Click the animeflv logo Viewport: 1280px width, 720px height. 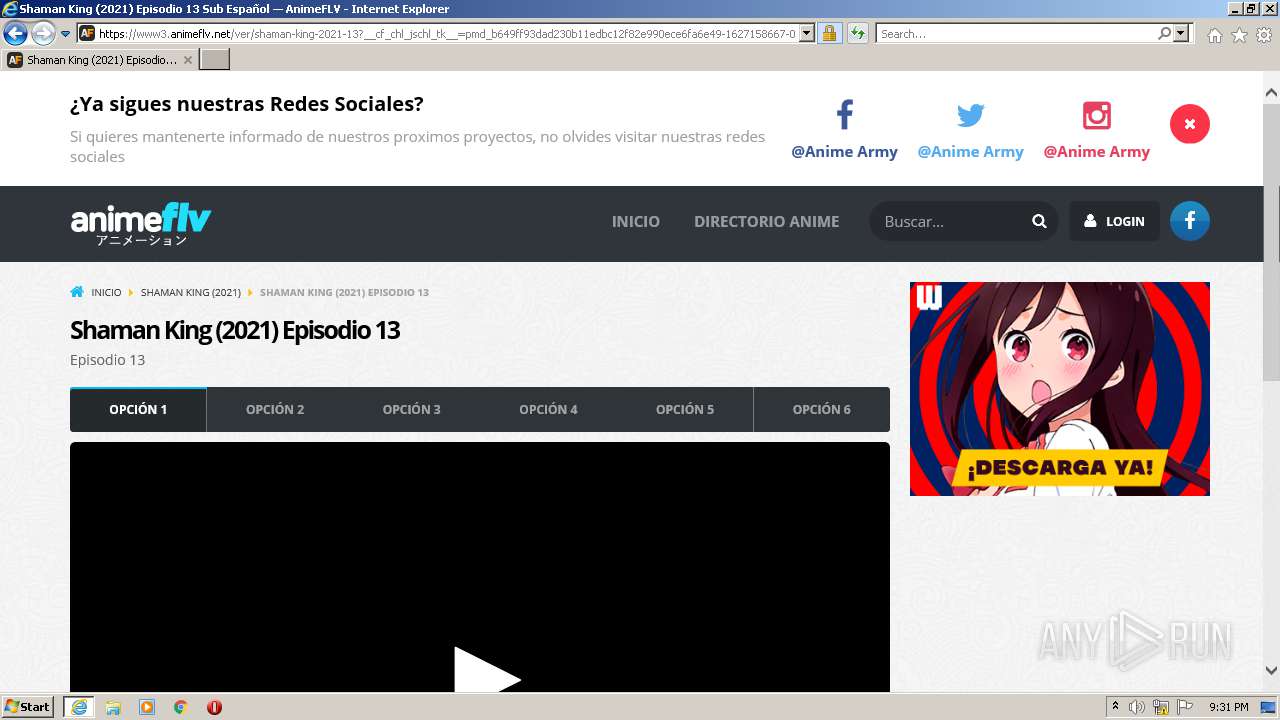coord(141,224)
